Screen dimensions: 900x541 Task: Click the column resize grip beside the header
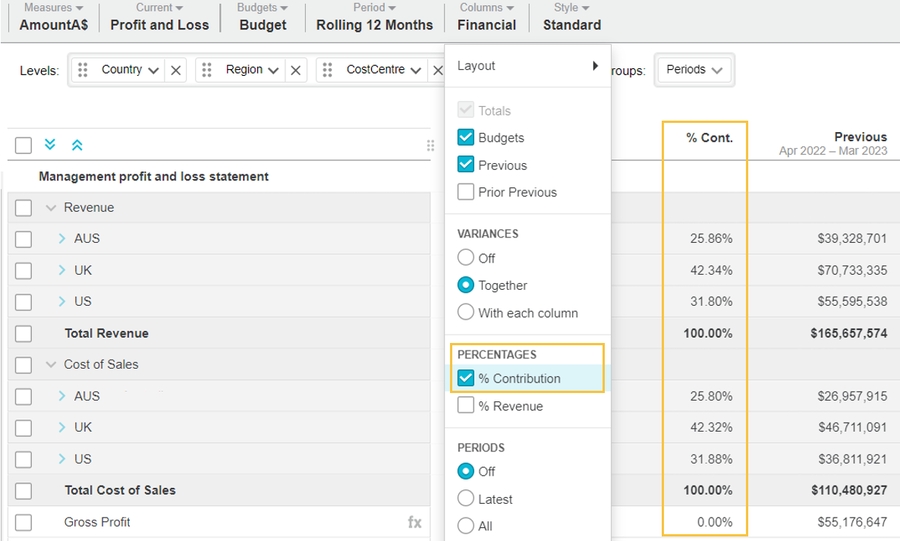(x=430, y=145)
